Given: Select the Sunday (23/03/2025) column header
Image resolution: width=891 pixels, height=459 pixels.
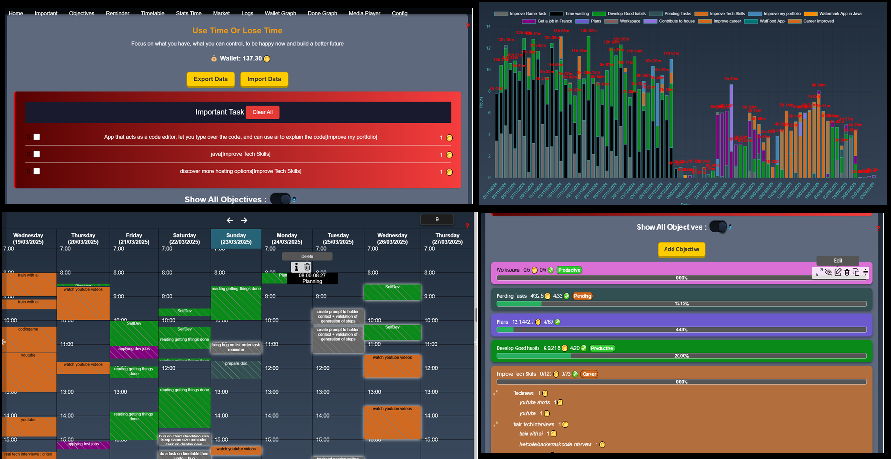Looking at the screenshot, I should click(x=236, y=239).
